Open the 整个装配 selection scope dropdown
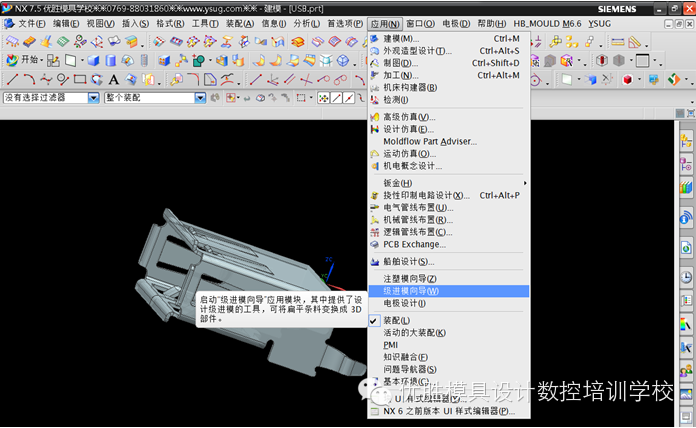Image resolution: width=696 pixels, height=428 pixels. [x=201, y=98]
